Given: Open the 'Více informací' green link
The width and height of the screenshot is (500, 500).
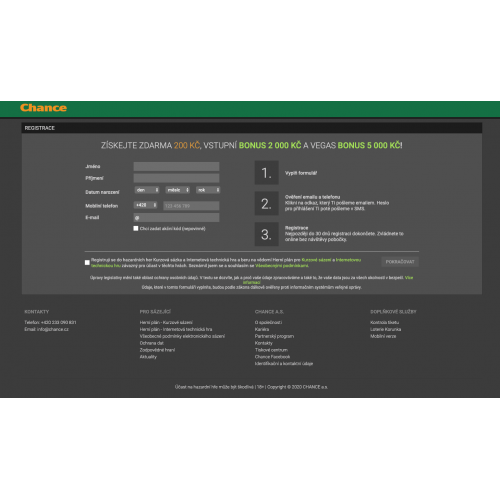Looking at the screenshot, I should [x=409, y=278].
